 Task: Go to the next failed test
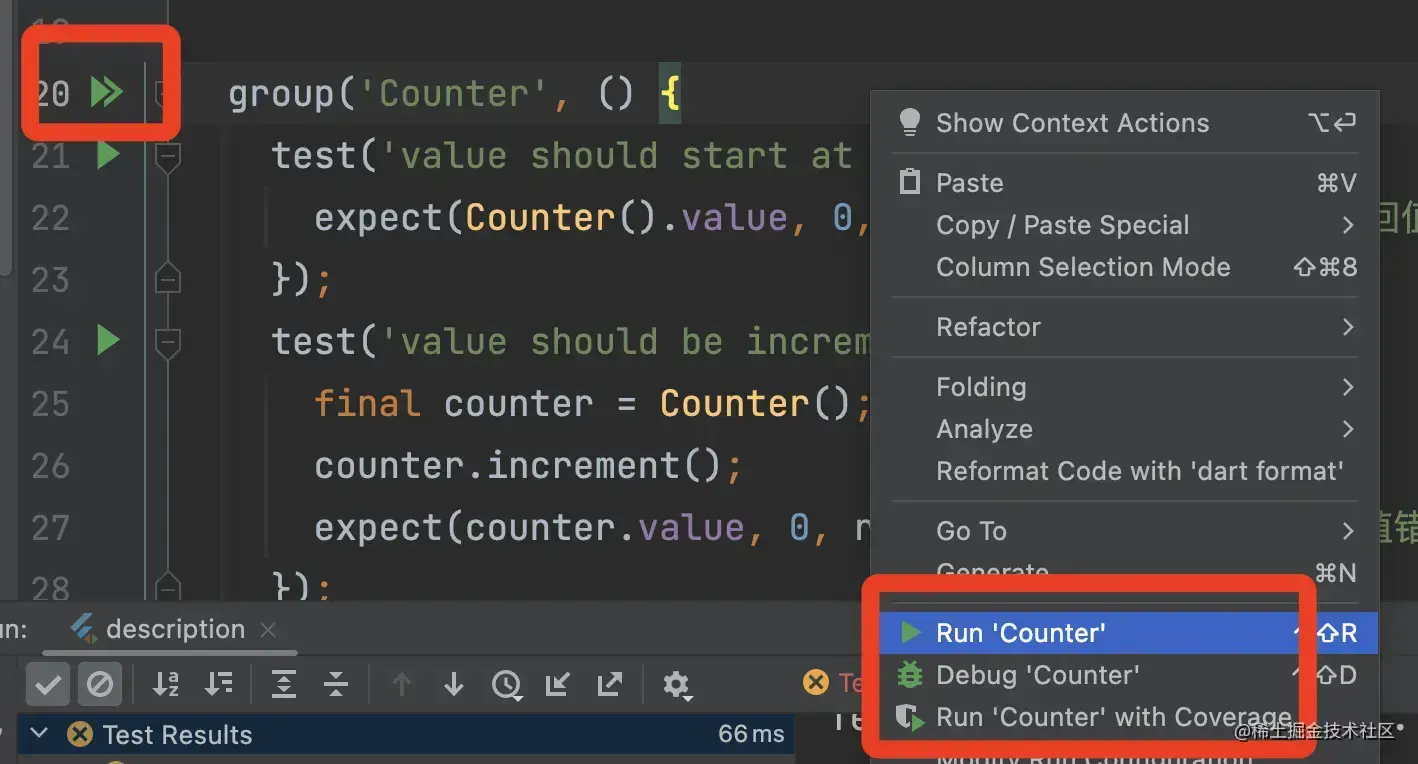click(x=454, y=685)
